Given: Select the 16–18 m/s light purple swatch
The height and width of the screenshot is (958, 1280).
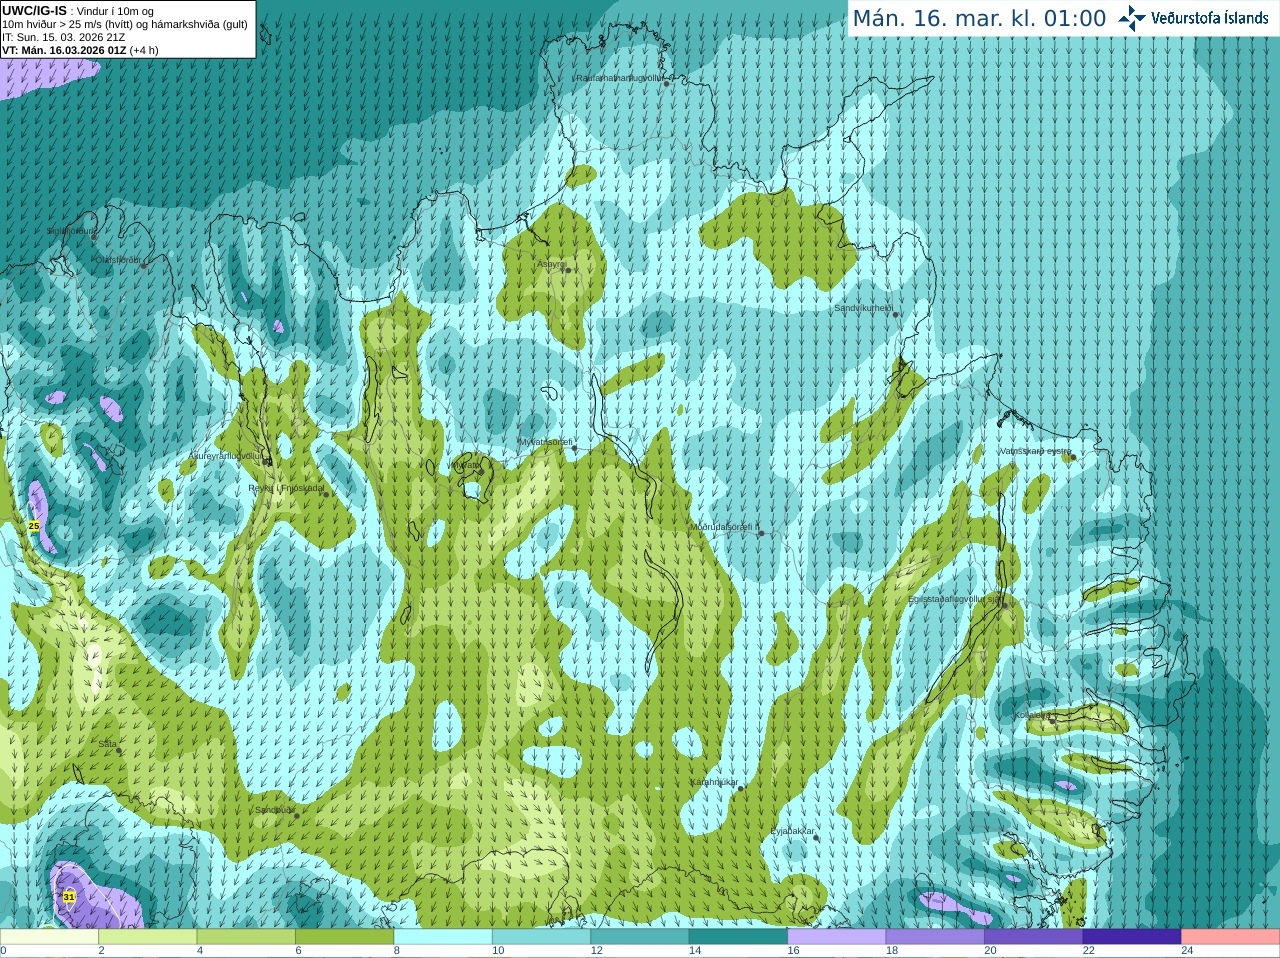Looking at the screenshot, I should (837, 937).
